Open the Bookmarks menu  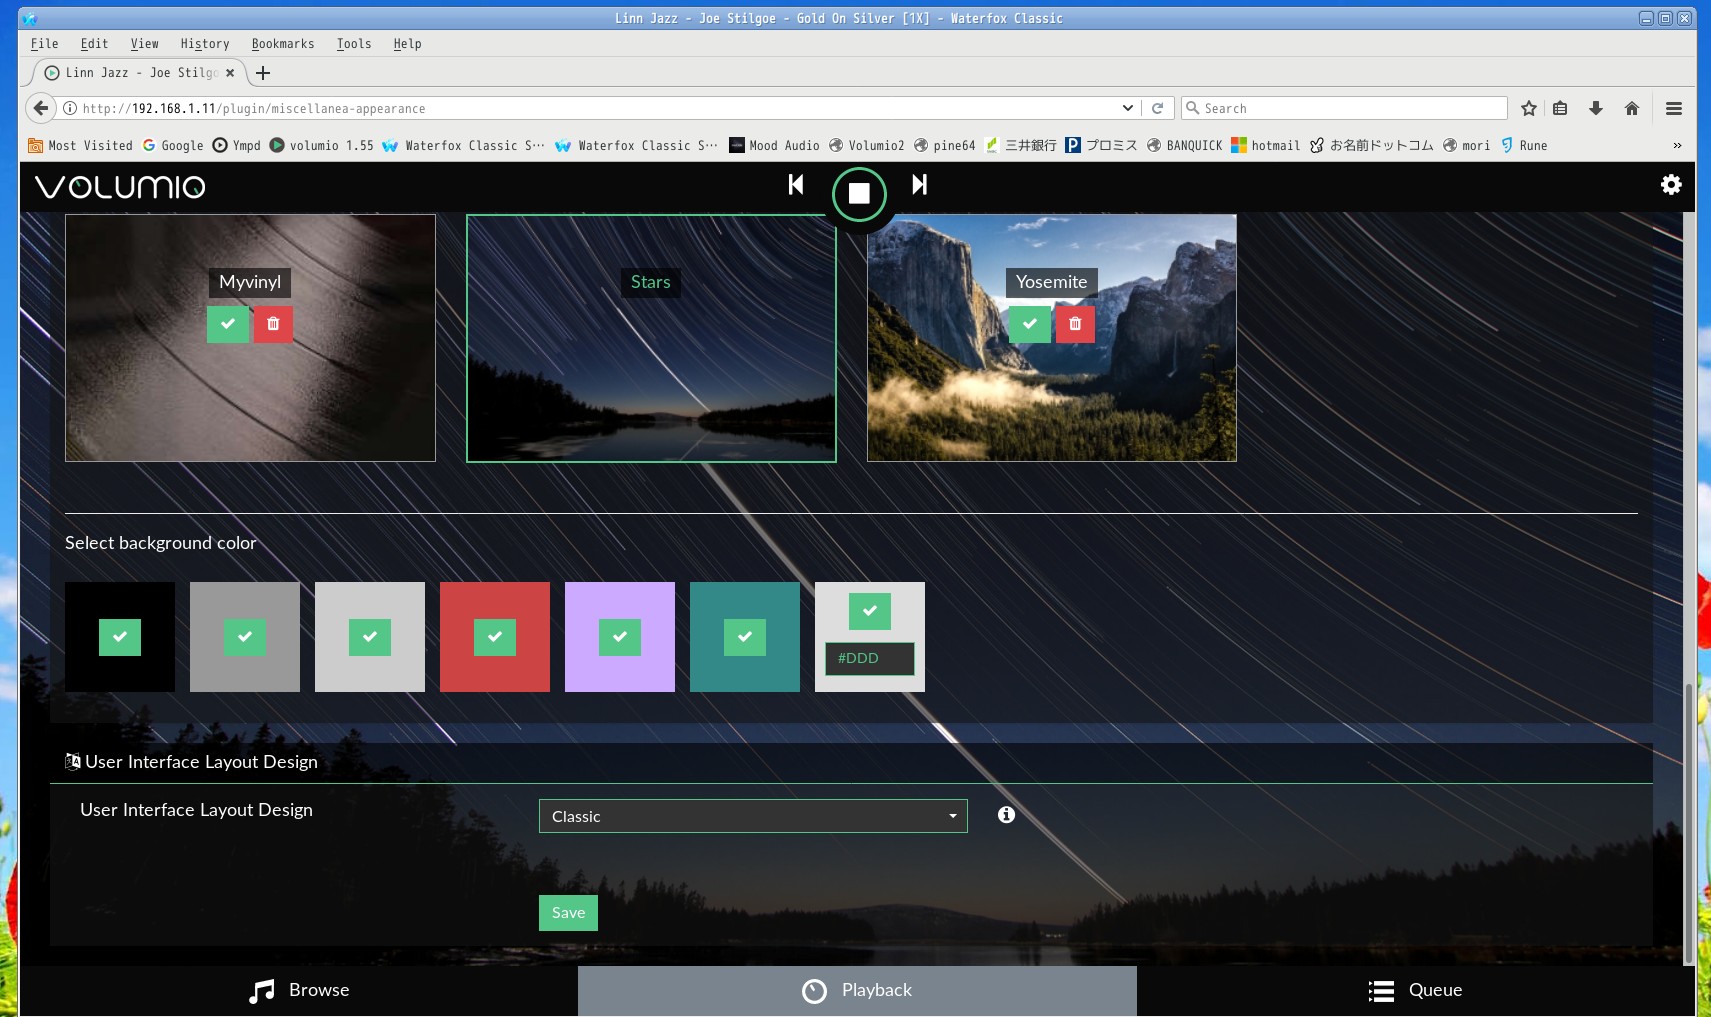coord(282,44)
